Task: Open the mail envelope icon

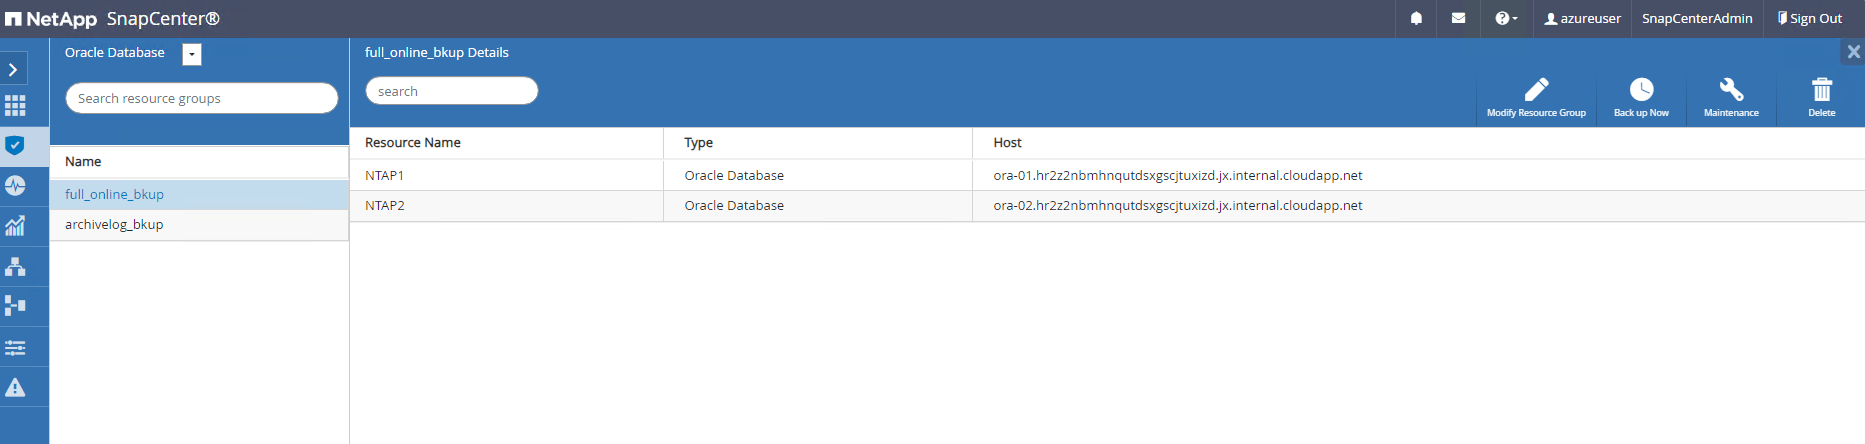Action: tap(1458, 19)
